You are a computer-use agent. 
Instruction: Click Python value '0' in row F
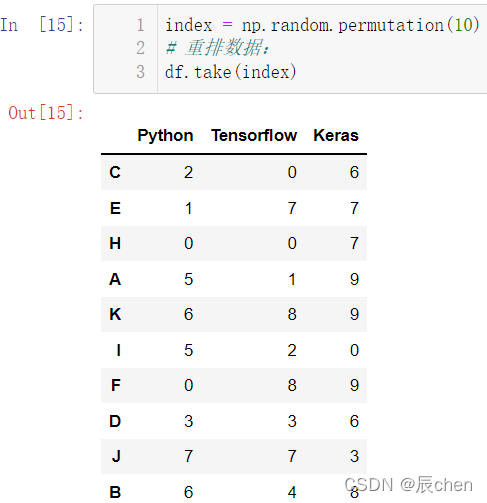point(189,385)
